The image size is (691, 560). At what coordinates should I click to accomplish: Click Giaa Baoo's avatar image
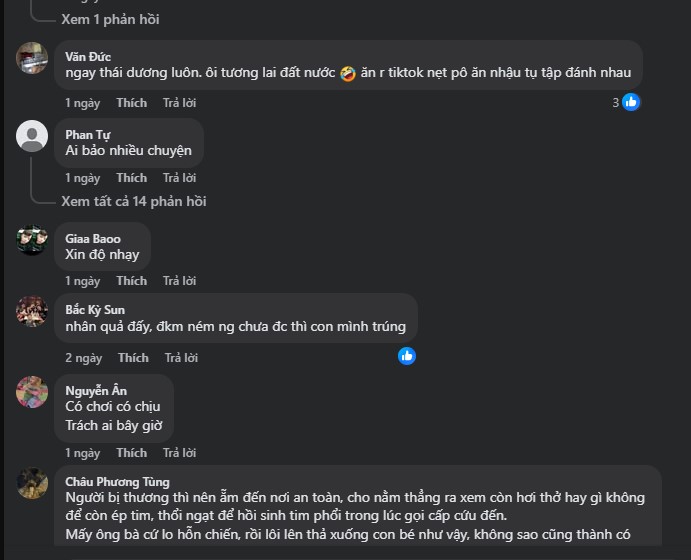32,240
